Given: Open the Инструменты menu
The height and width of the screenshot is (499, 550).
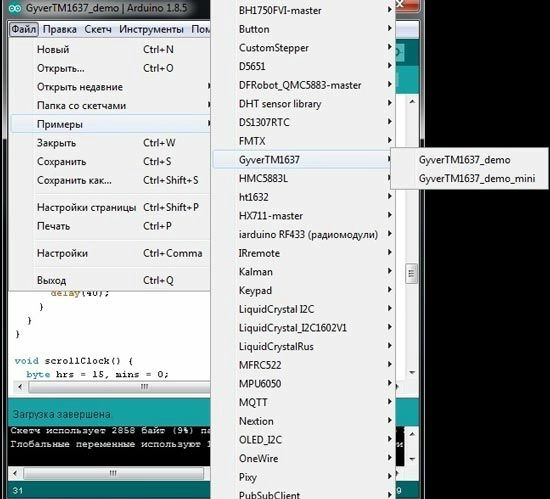Looking at the screenshot, I should tap(151, 29).
